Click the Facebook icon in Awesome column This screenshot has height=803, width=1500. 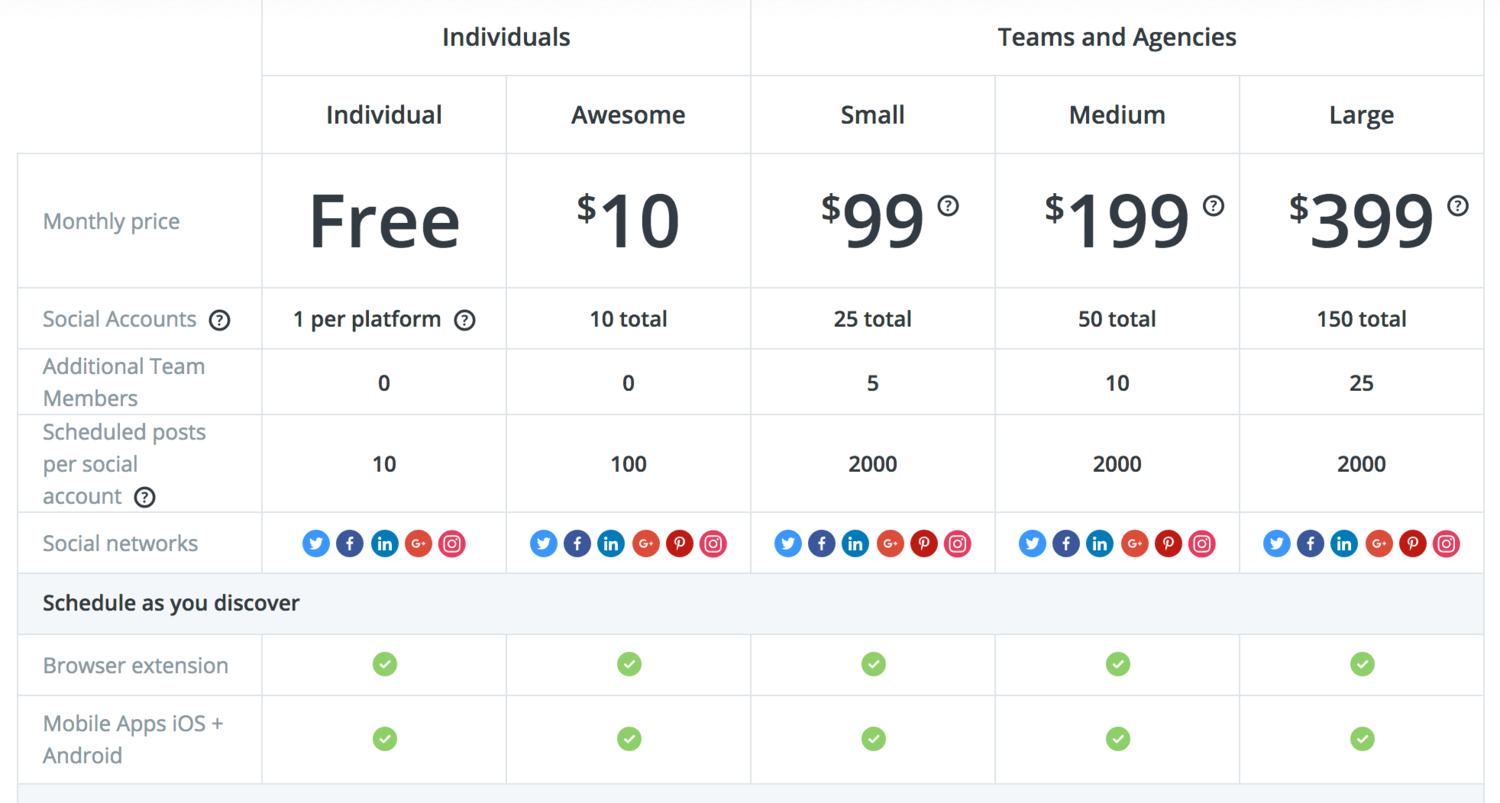577,544
